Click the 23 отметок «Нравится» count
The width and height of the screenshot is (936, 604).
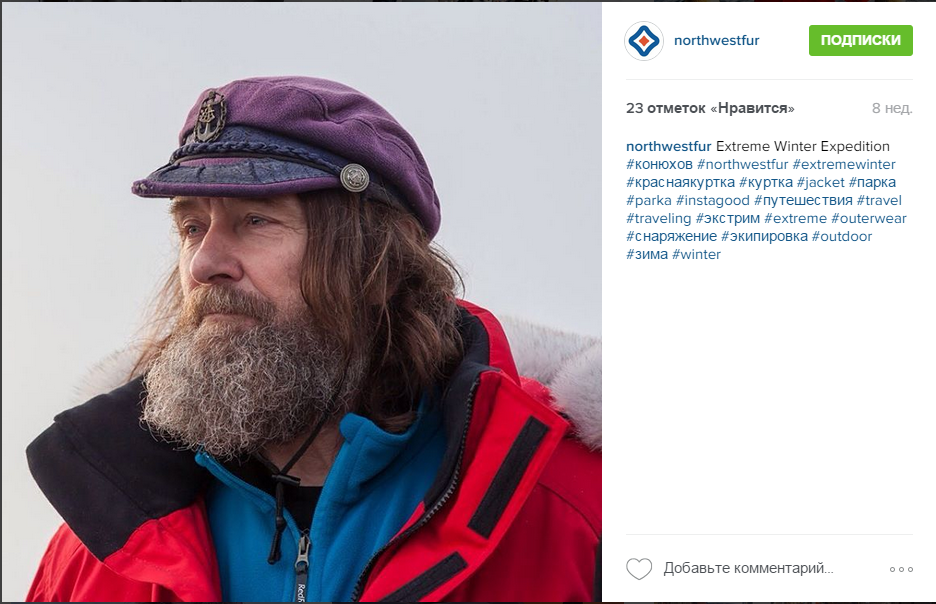tap(710, 108)
